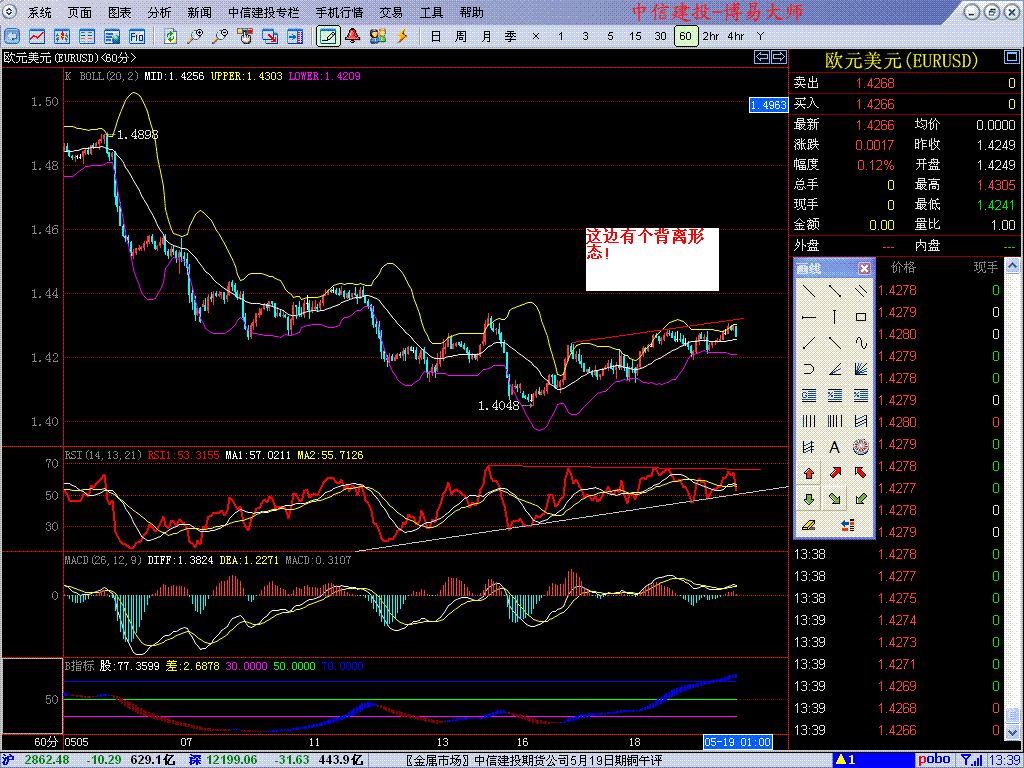
Task: Place a green down arrow marker
Action: point(808,499)
